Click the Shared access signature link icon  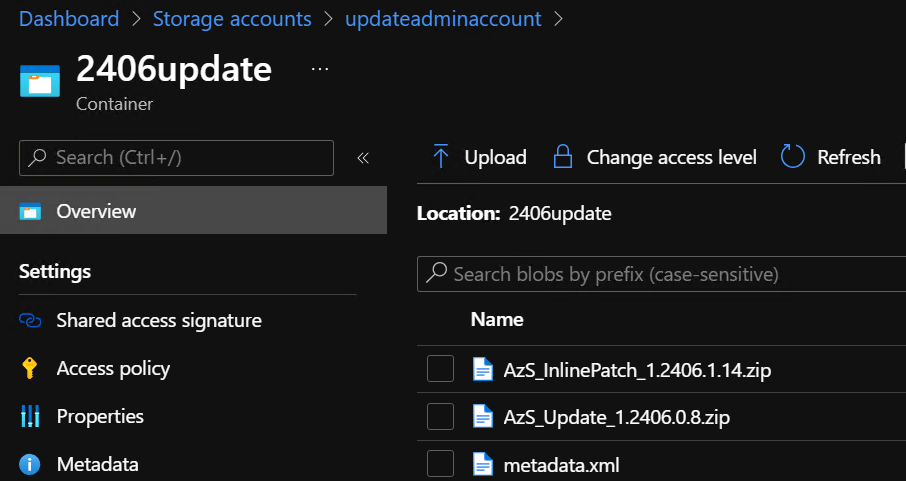click(30, 321)
